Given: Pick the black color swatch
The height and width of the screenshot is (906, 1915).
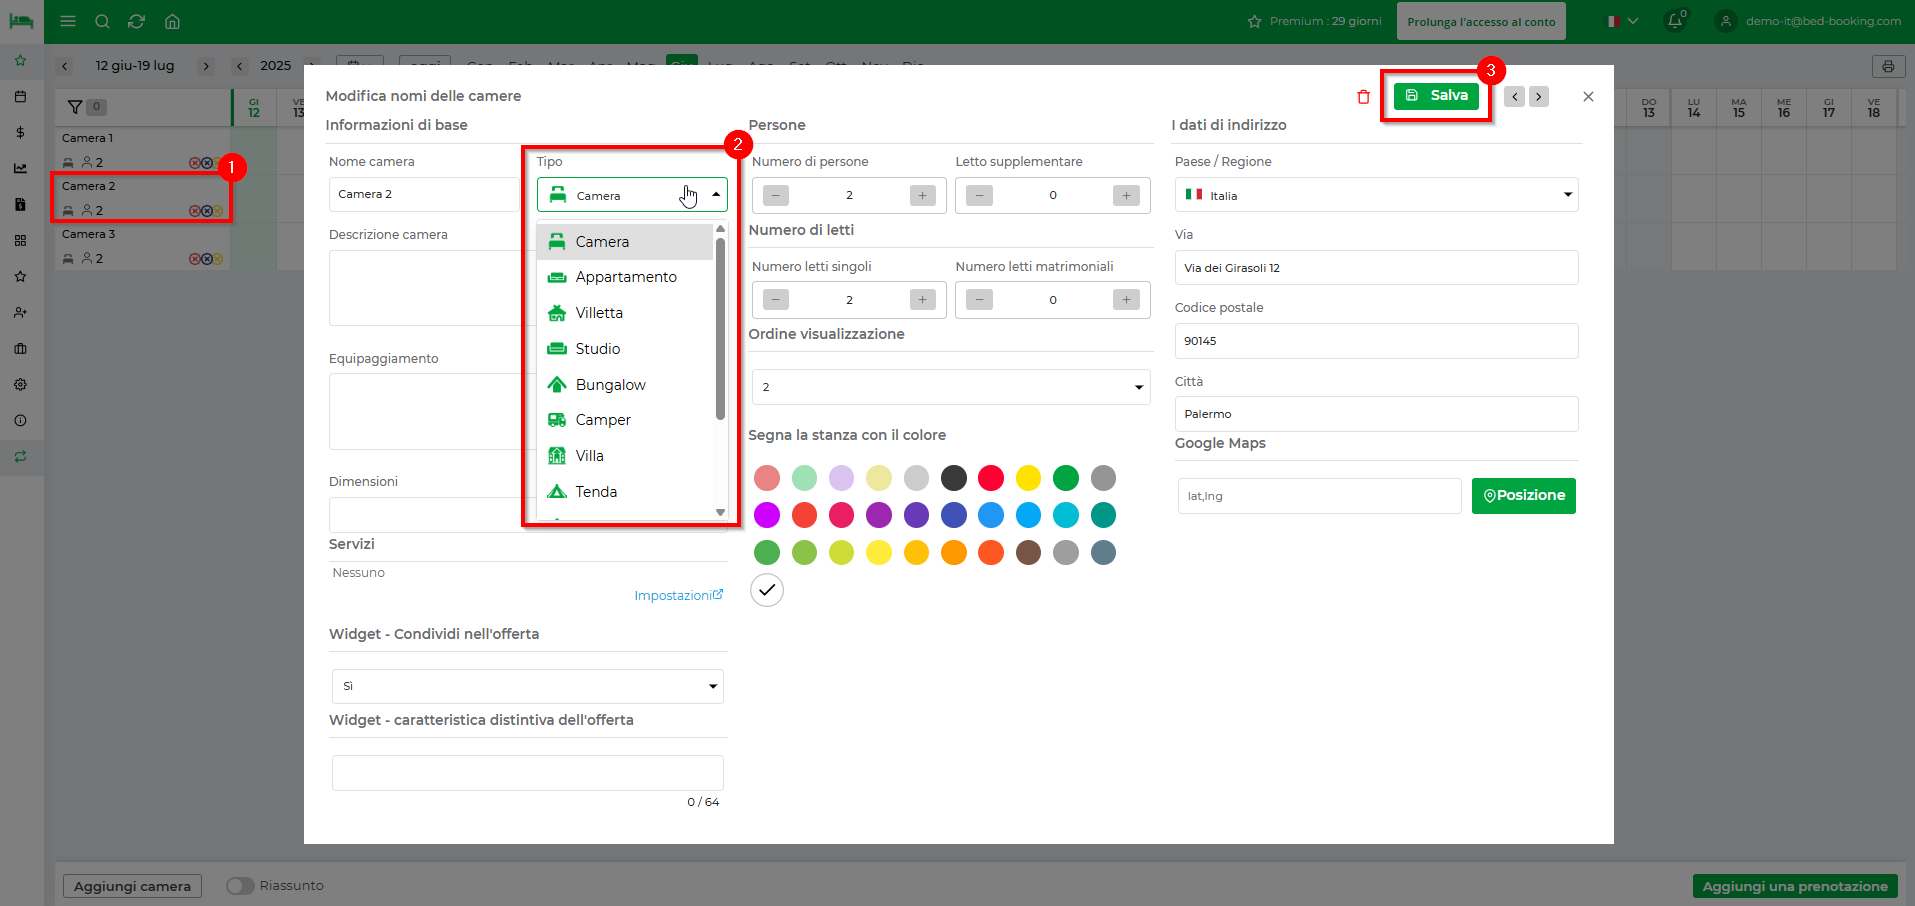Looking at the screenshot, I should [x=954, y=478].
